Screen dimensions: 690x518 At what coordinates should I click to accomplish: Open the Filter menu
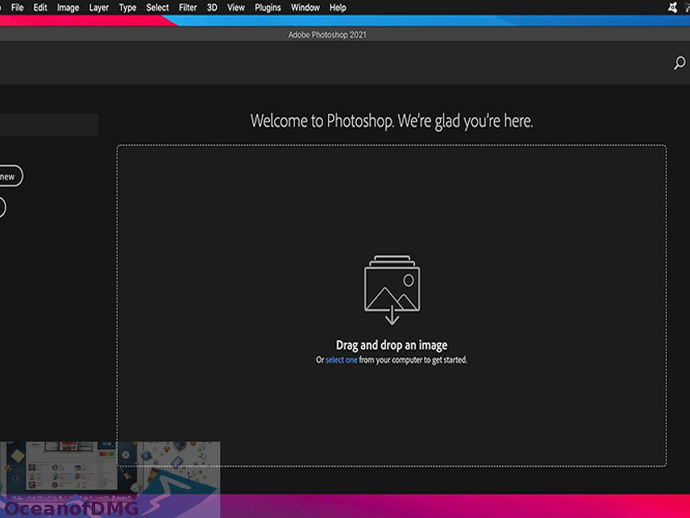188,7
